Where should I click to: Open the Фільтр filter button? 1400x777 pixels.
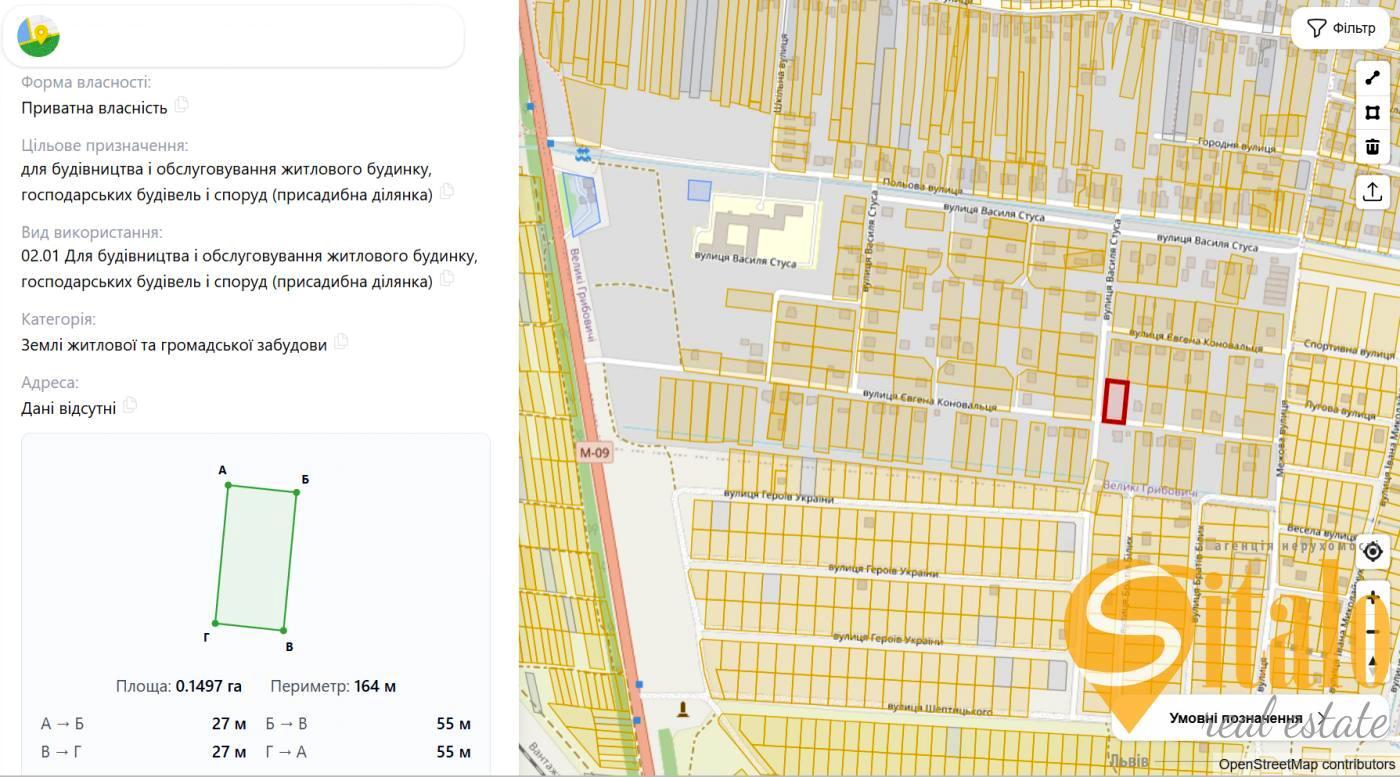point(1341,28)
